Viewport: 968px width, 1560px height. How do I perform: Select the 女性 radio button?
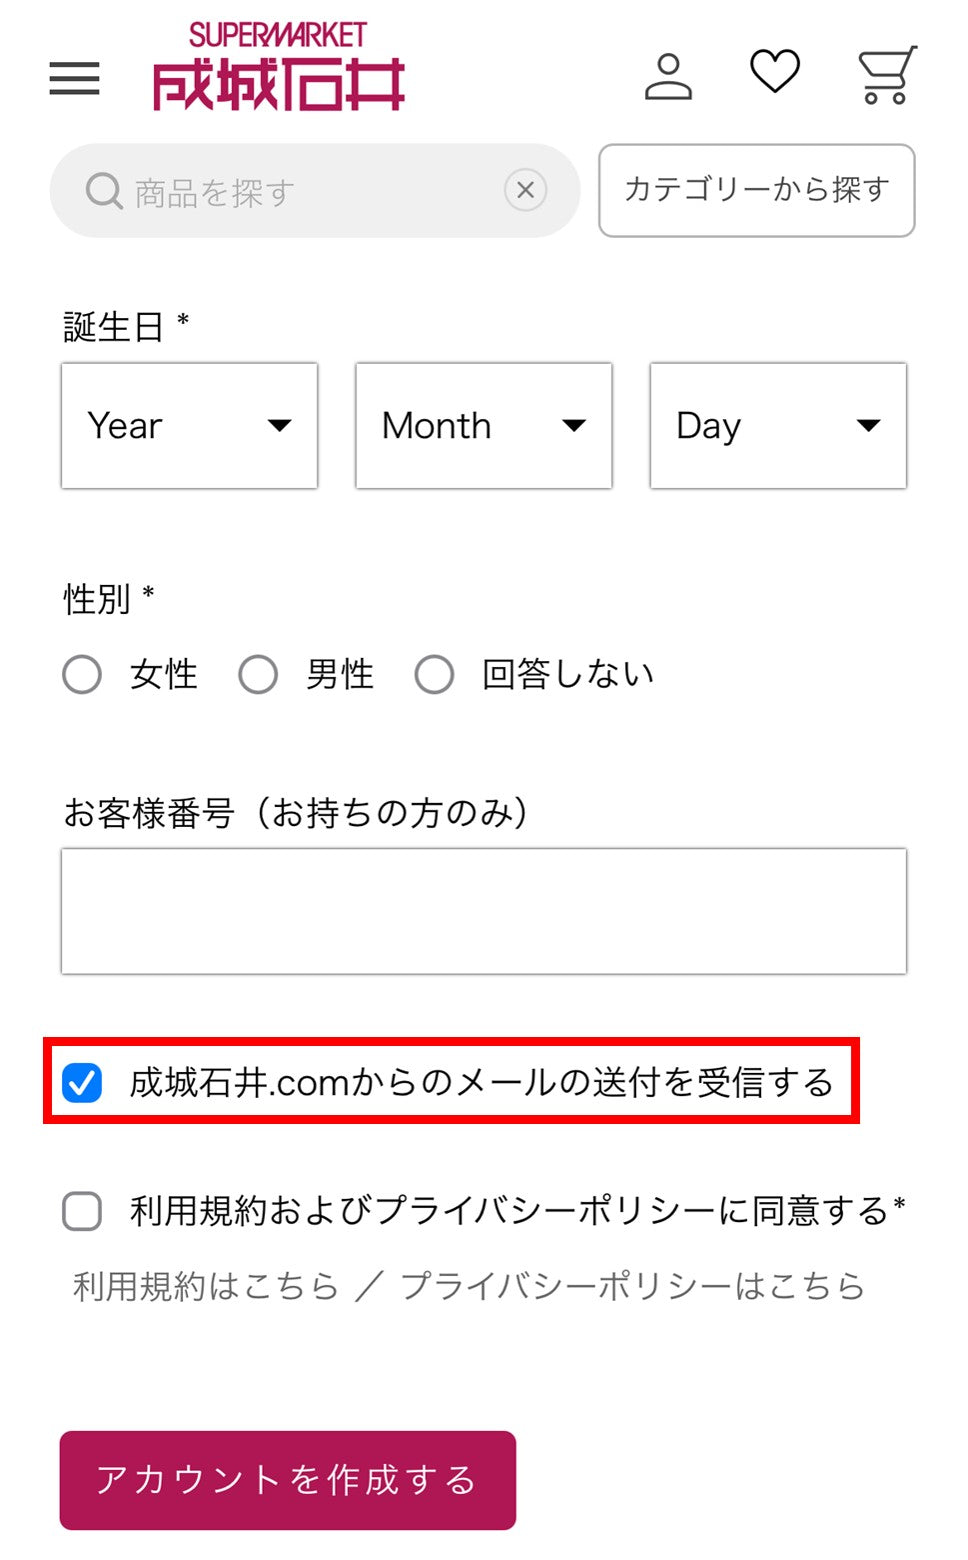(x=82, y=674)
